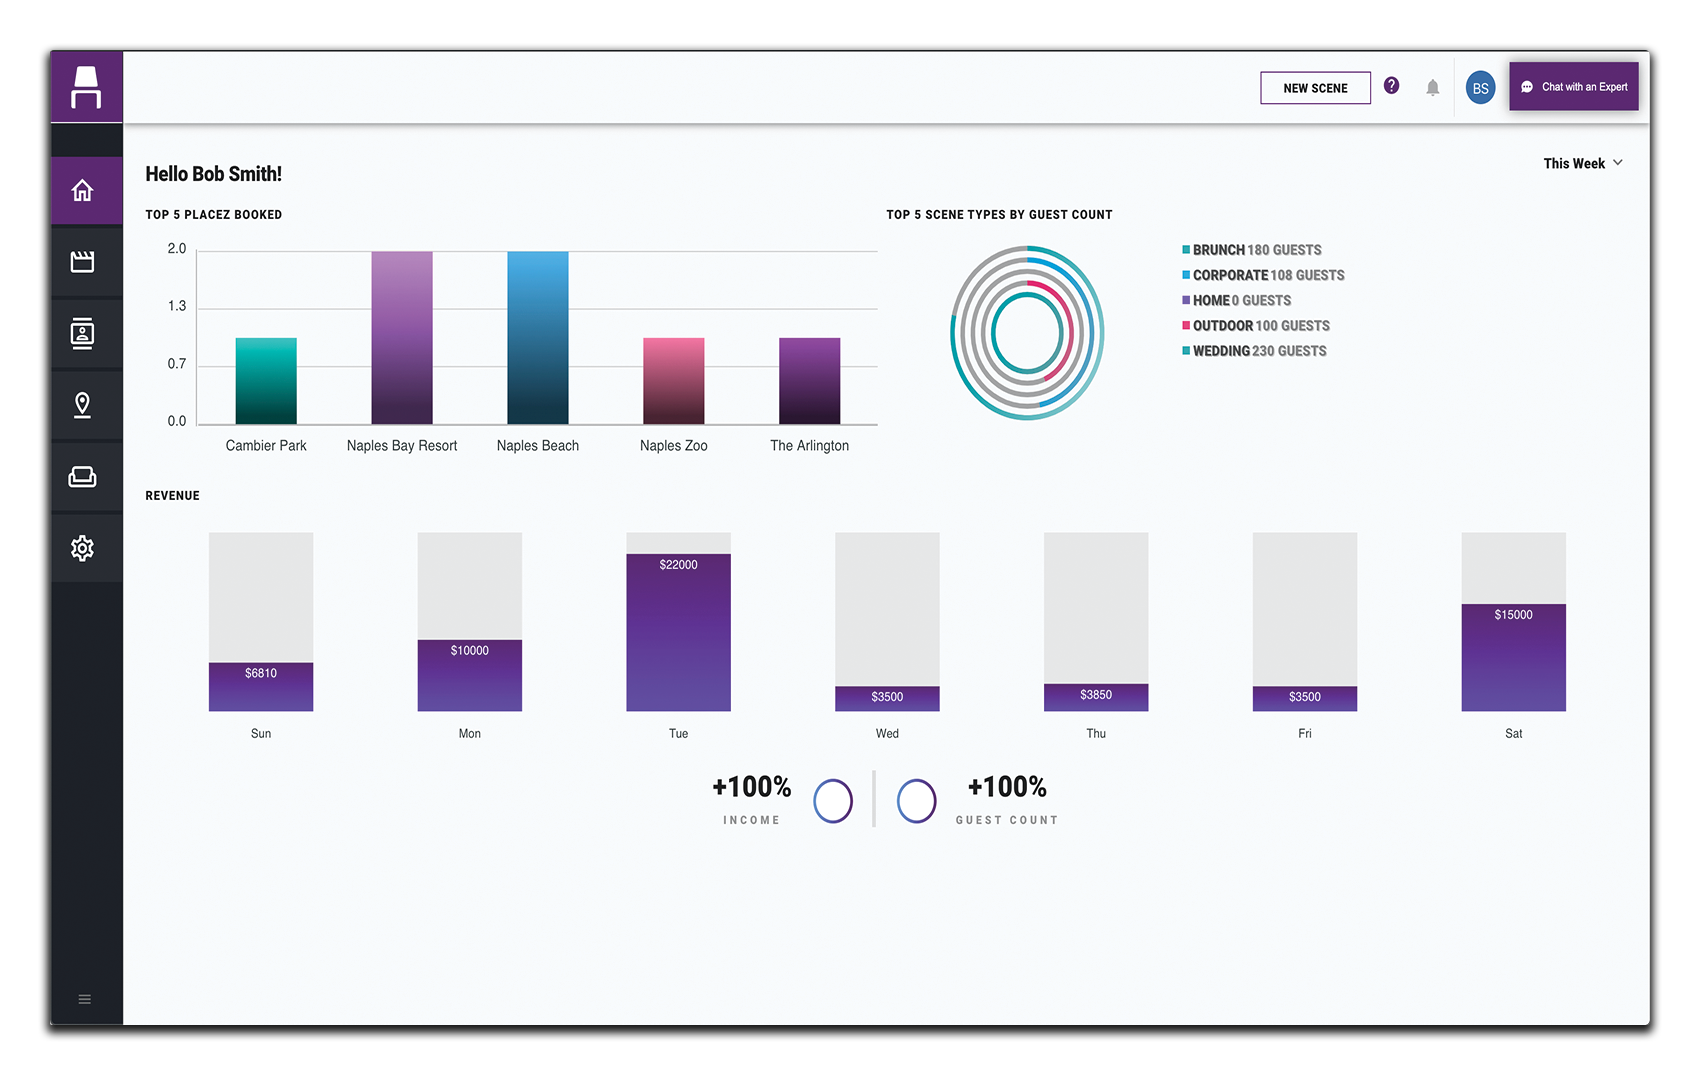Click the Revenue section title

coord(172,496)
